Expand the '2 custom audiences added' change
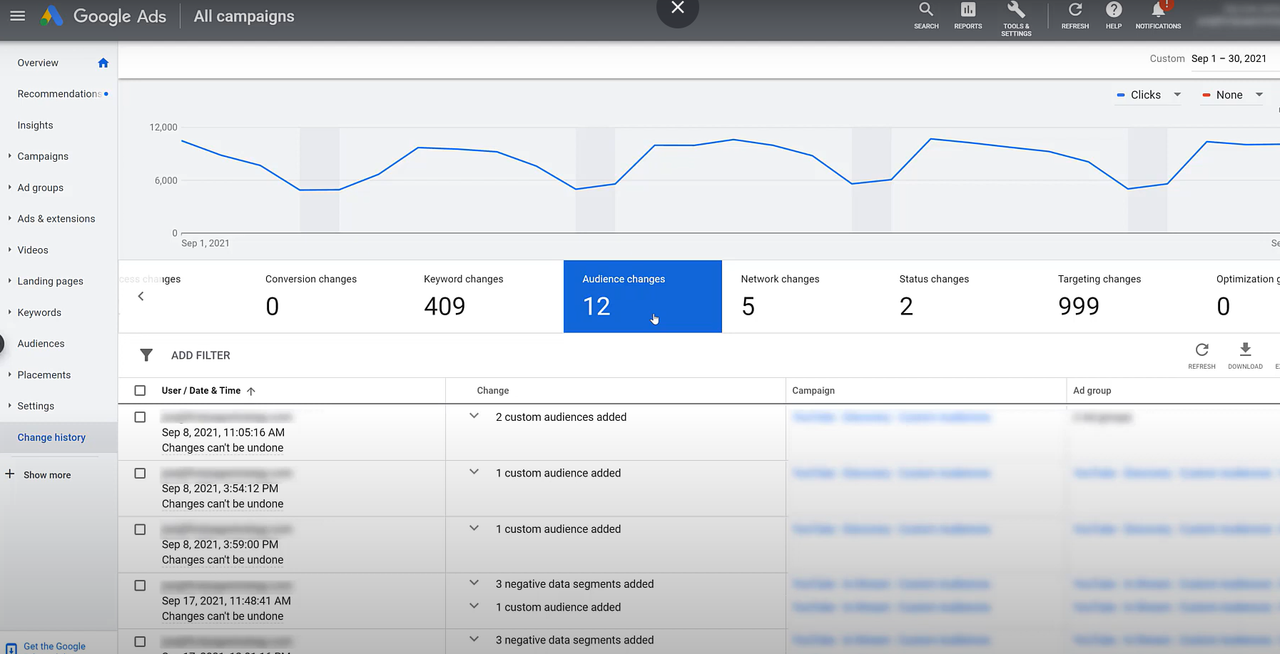 [x=475, y=416]
